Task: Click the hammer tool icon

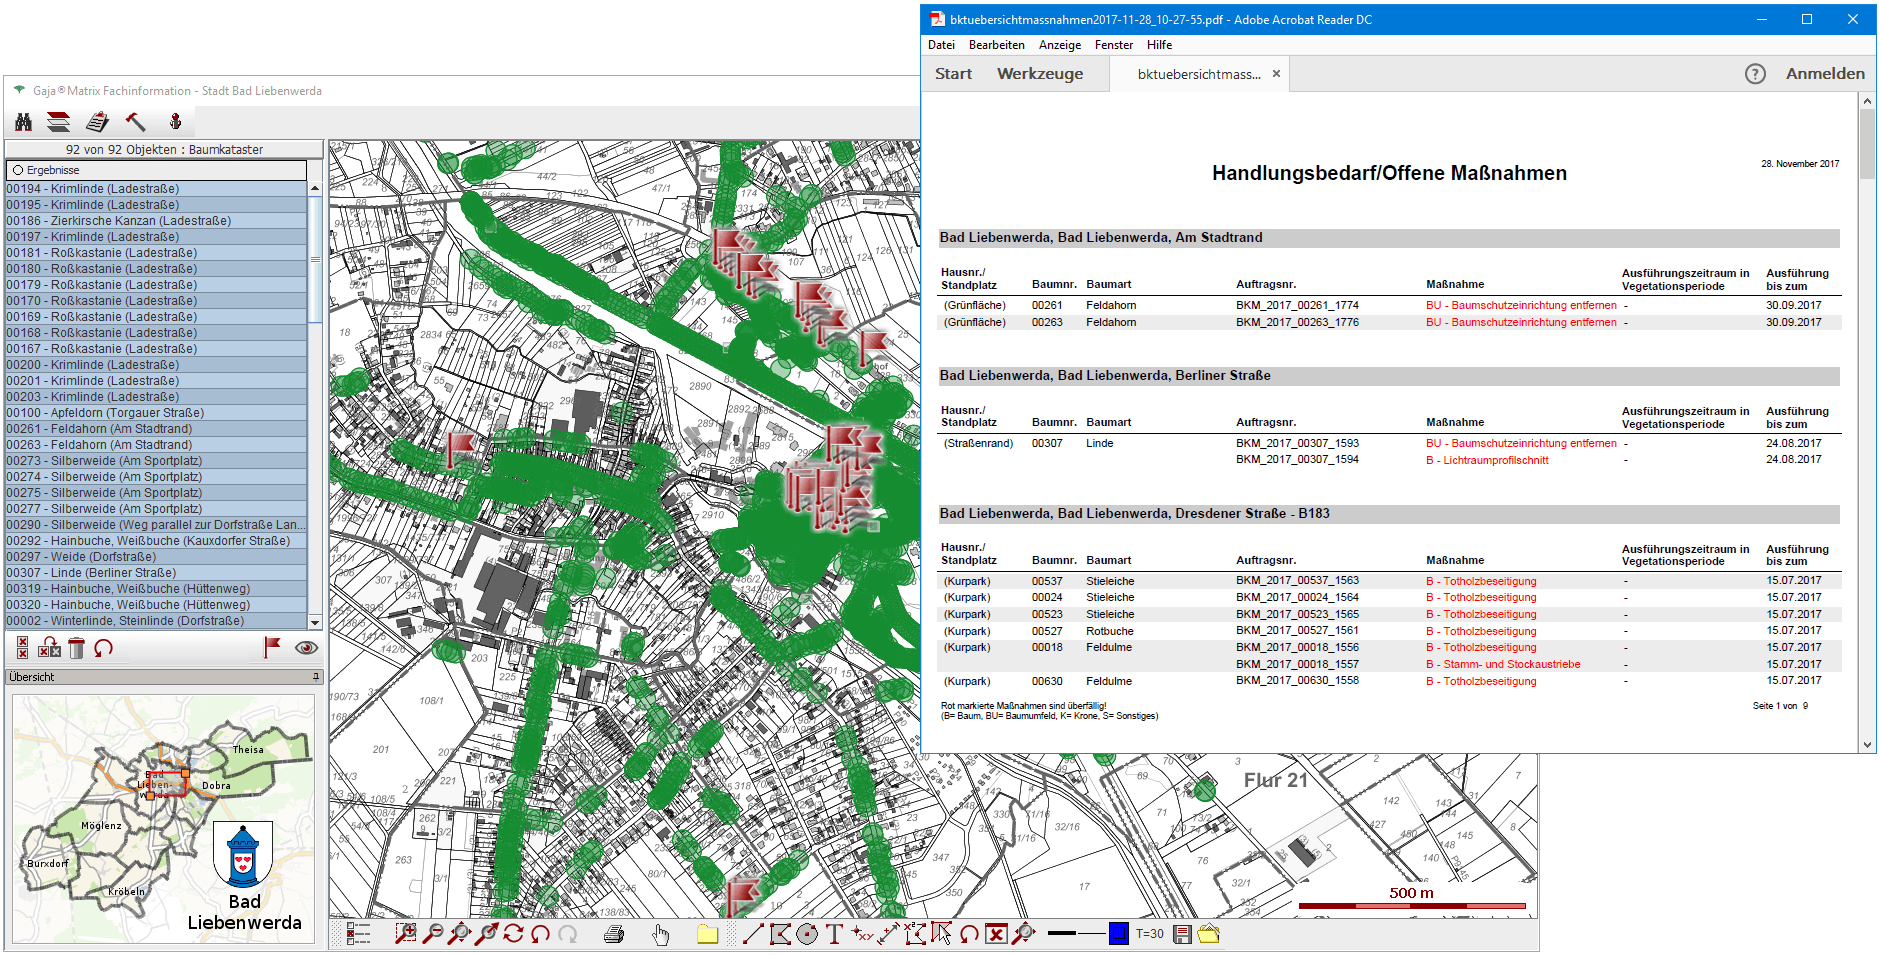Action: pyautogui.click(x=135, y=122)
